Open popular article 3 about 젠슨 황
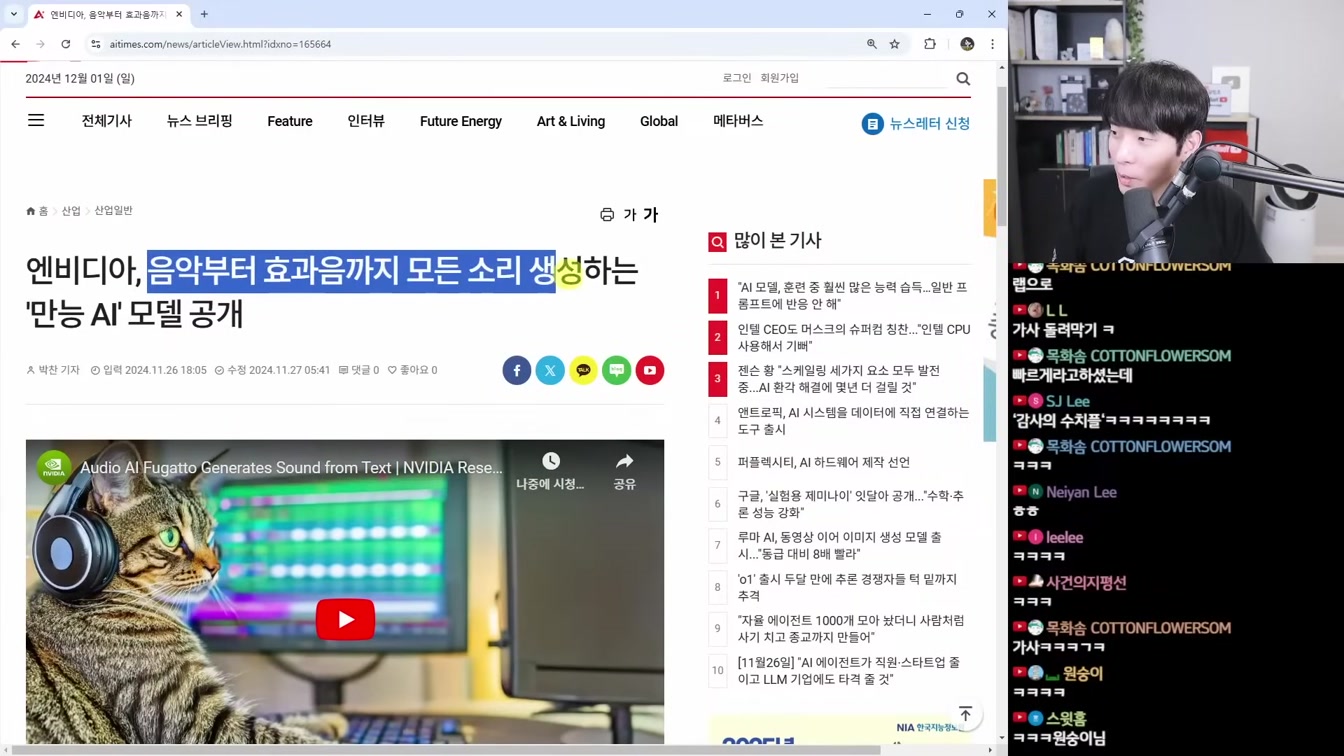1344x756 pixels. point(838,379)
